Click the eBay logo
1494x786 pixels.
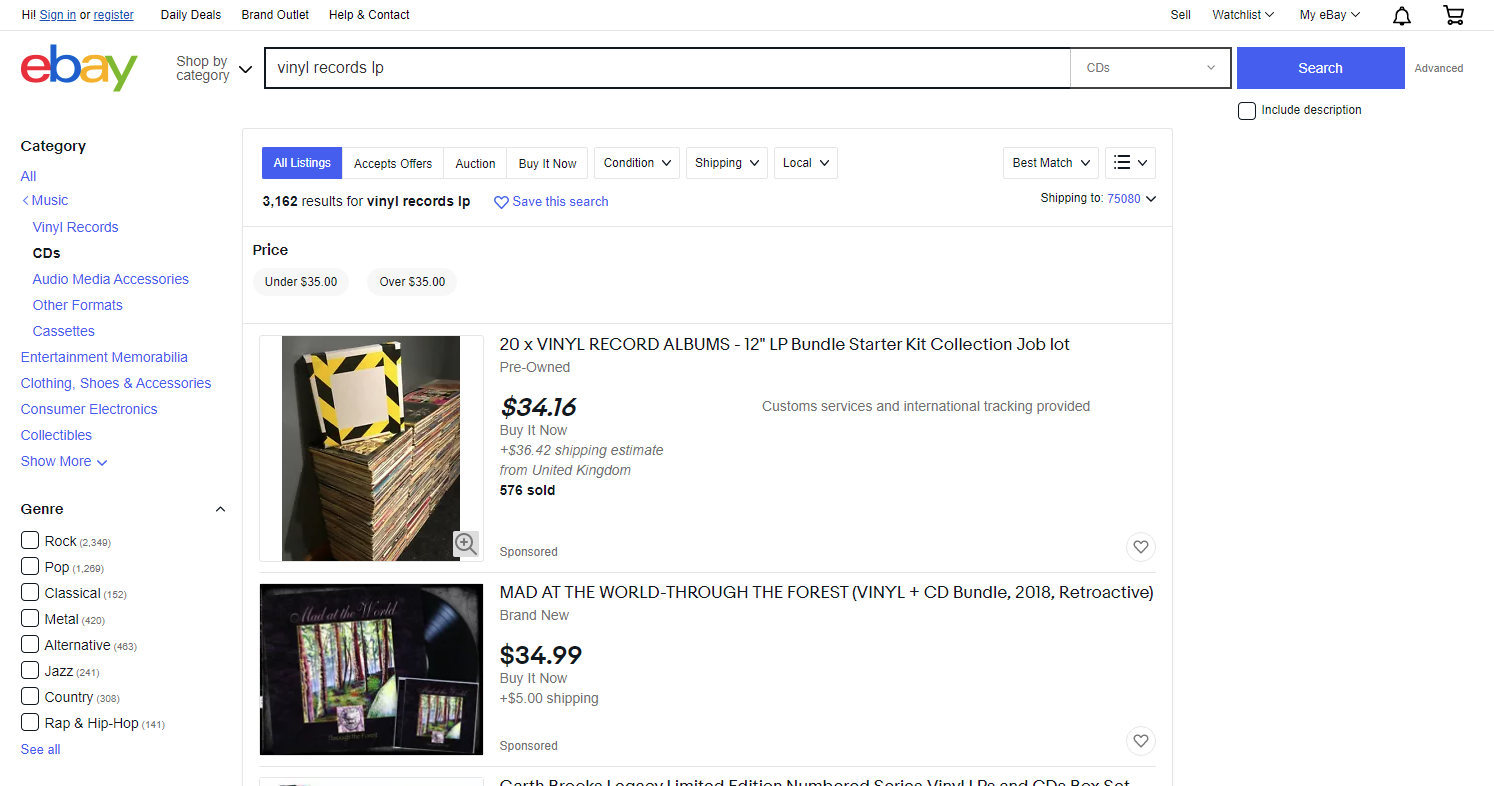(79, 68)
